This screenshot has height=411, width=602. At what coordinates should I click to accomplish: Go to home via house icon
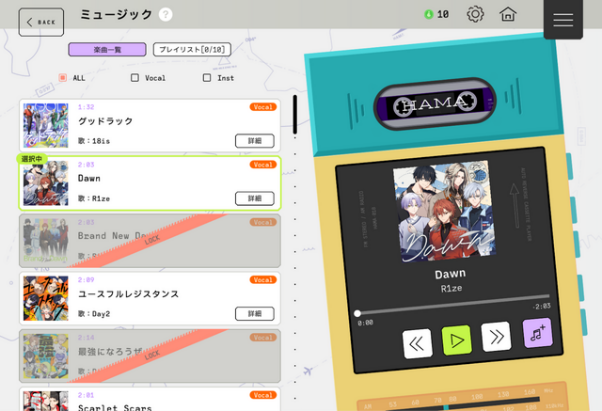tap(508, 14)
